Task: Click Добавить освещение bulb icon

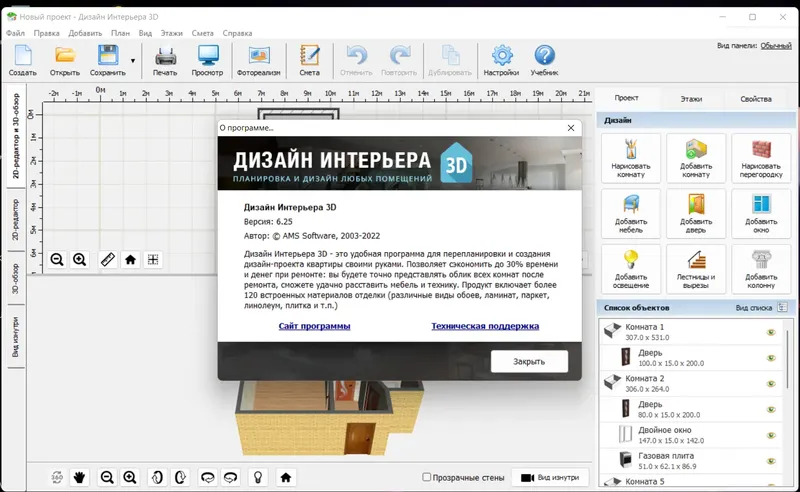Action: click(x=631, y=269)
